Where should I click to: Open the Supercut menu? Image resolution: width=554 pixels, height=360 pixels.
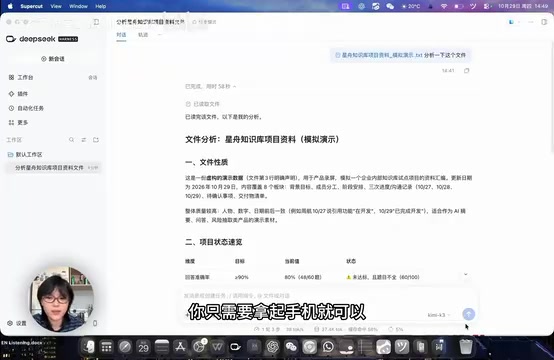click(x=31, y=6)
